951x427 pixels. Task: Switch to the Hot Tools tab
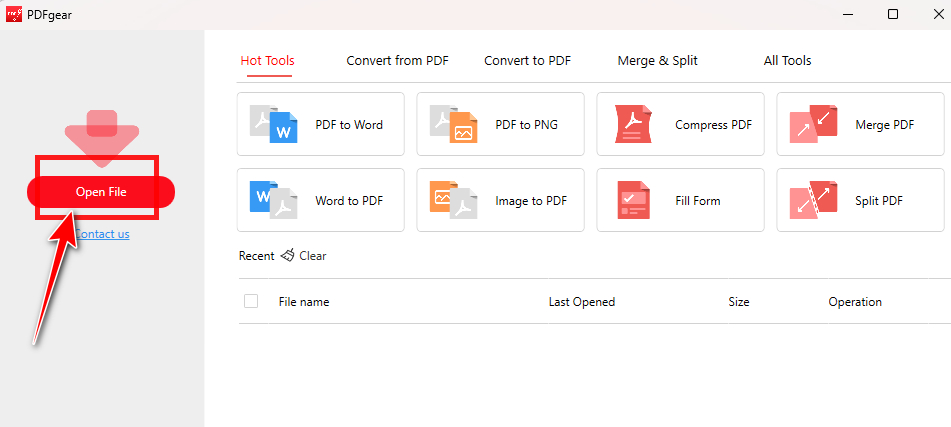[x=267, y=61]
